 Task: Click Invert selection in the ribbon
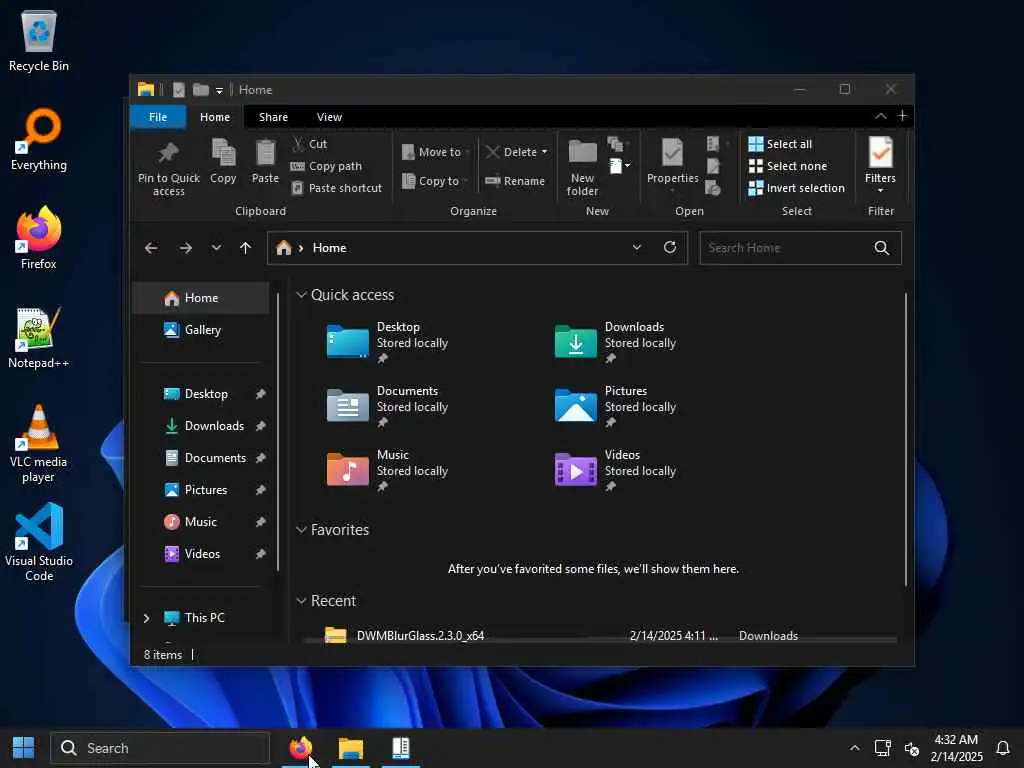coord(796,188)
